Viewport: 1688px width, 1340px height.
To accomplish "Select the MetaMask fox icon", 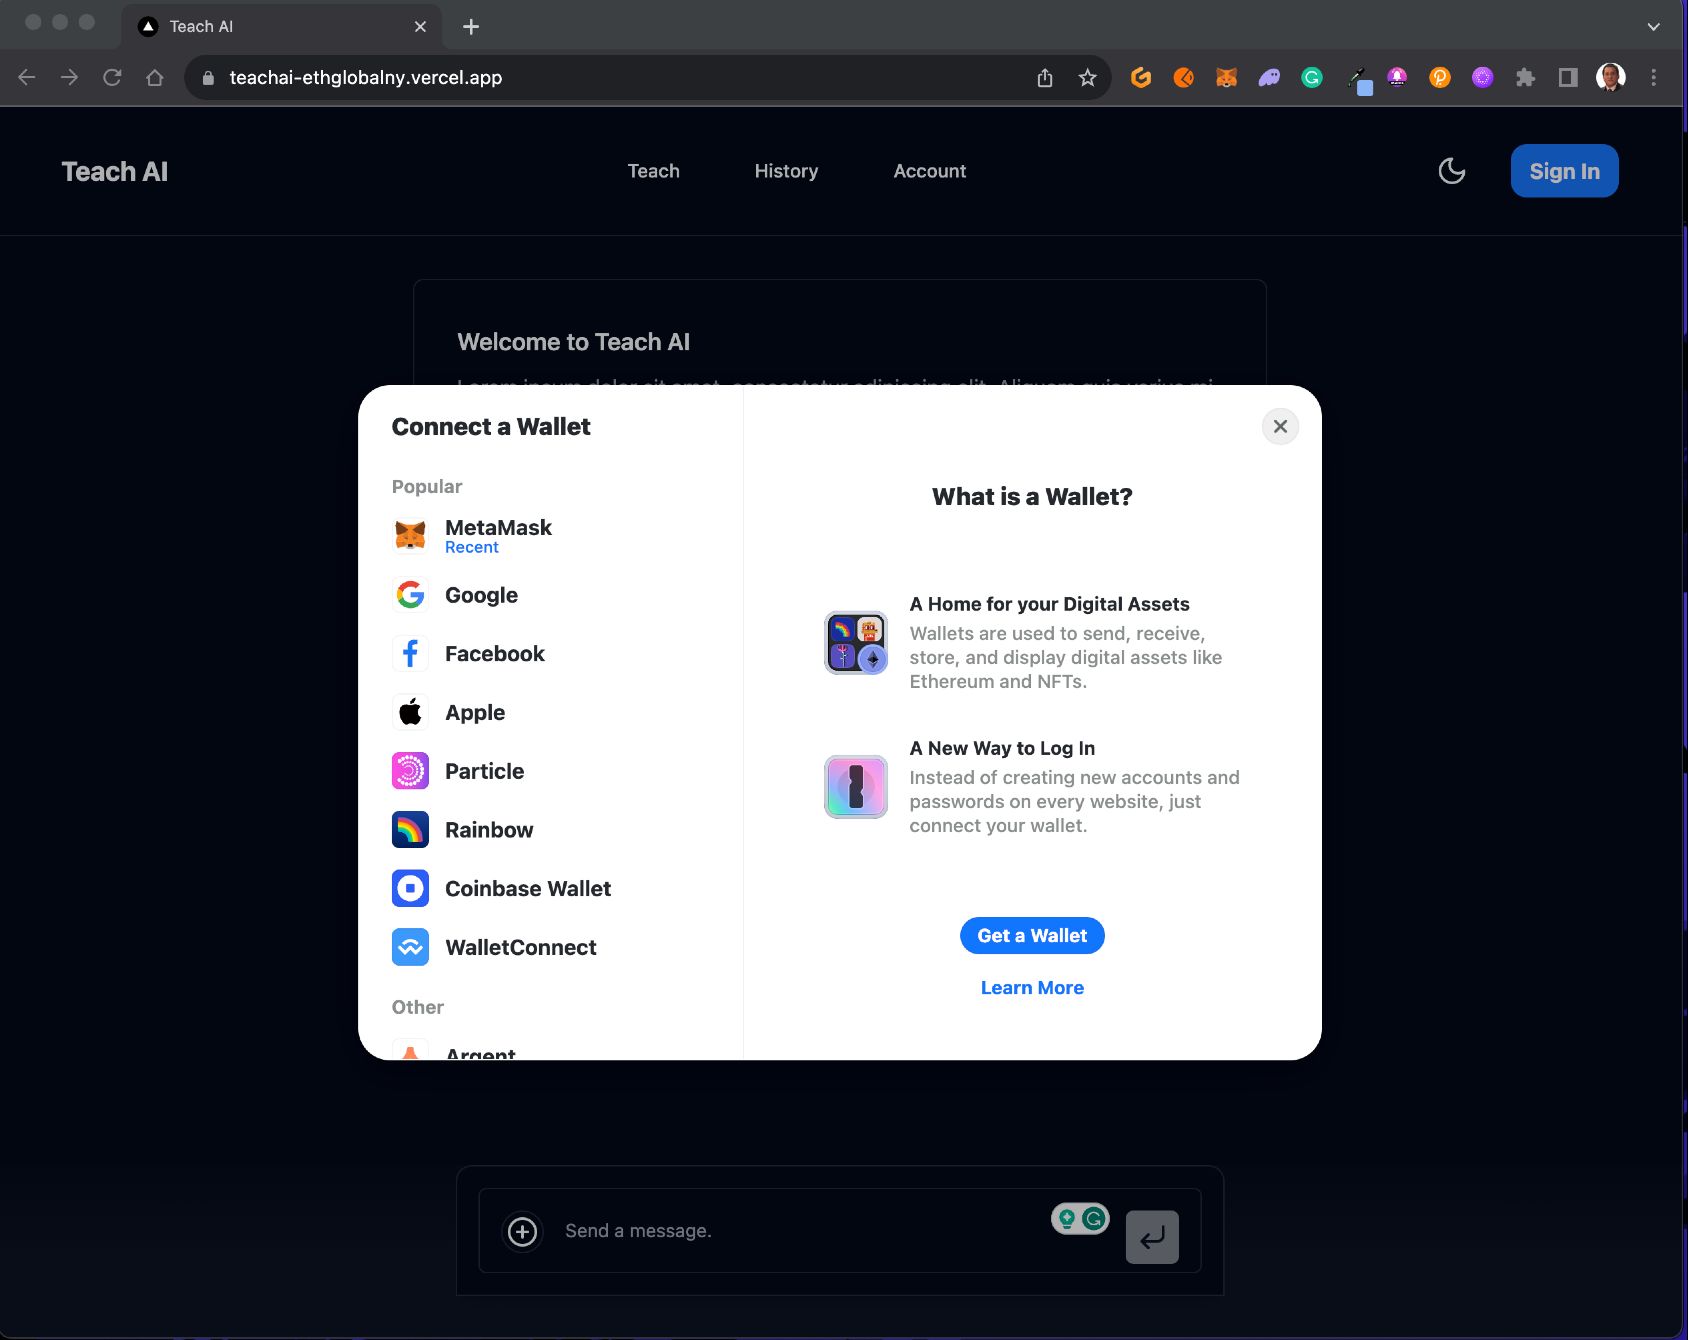I will [410, 536].
